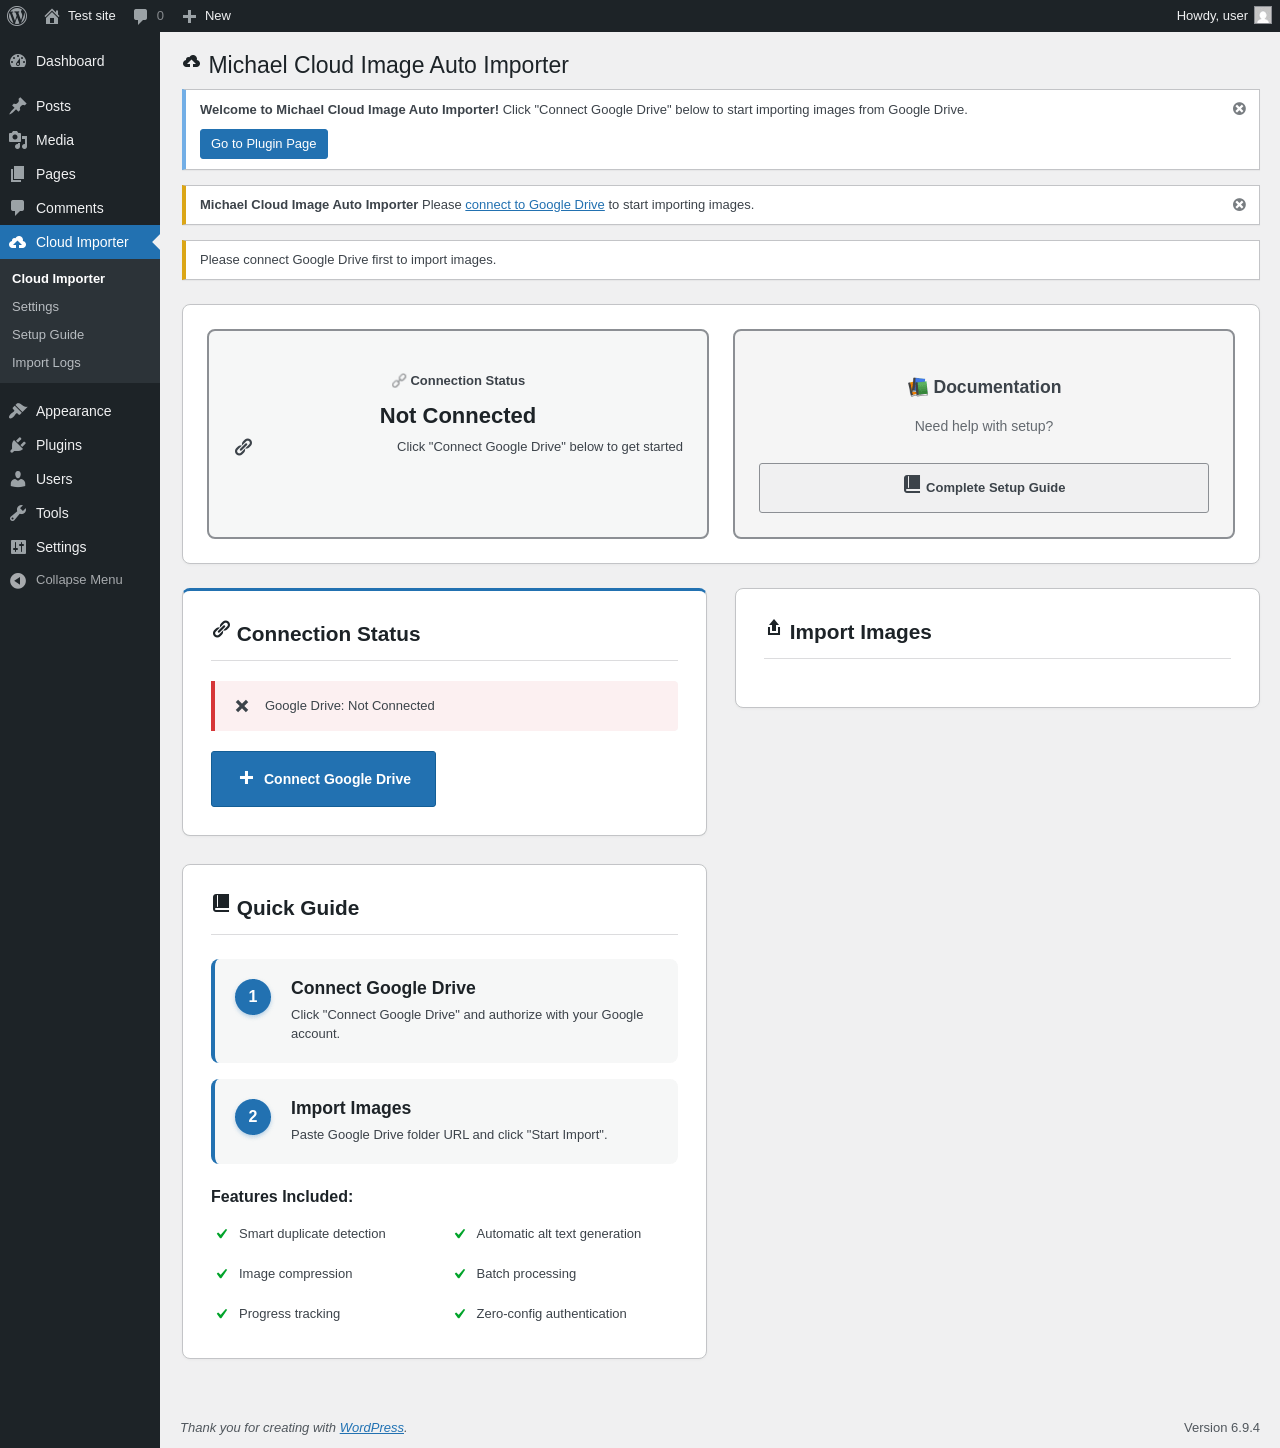
Task: Click the Posts pushpin icon
Action: coord(18,106)
